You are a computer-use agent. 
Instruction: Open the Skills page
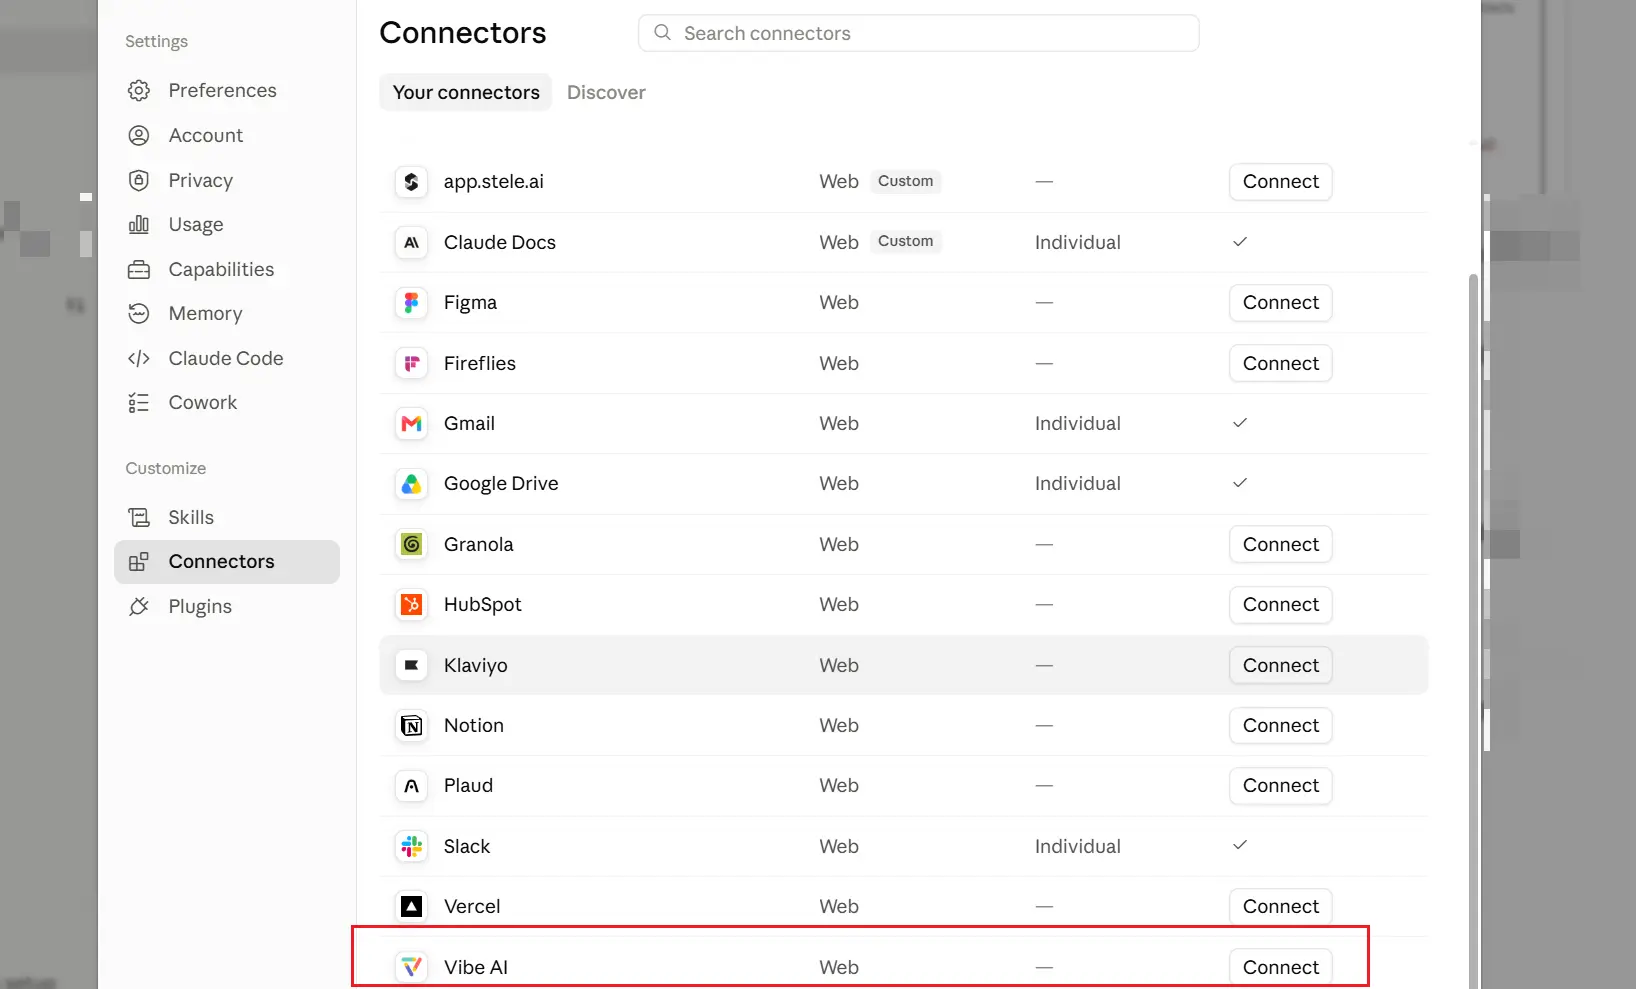click(227, 517)
